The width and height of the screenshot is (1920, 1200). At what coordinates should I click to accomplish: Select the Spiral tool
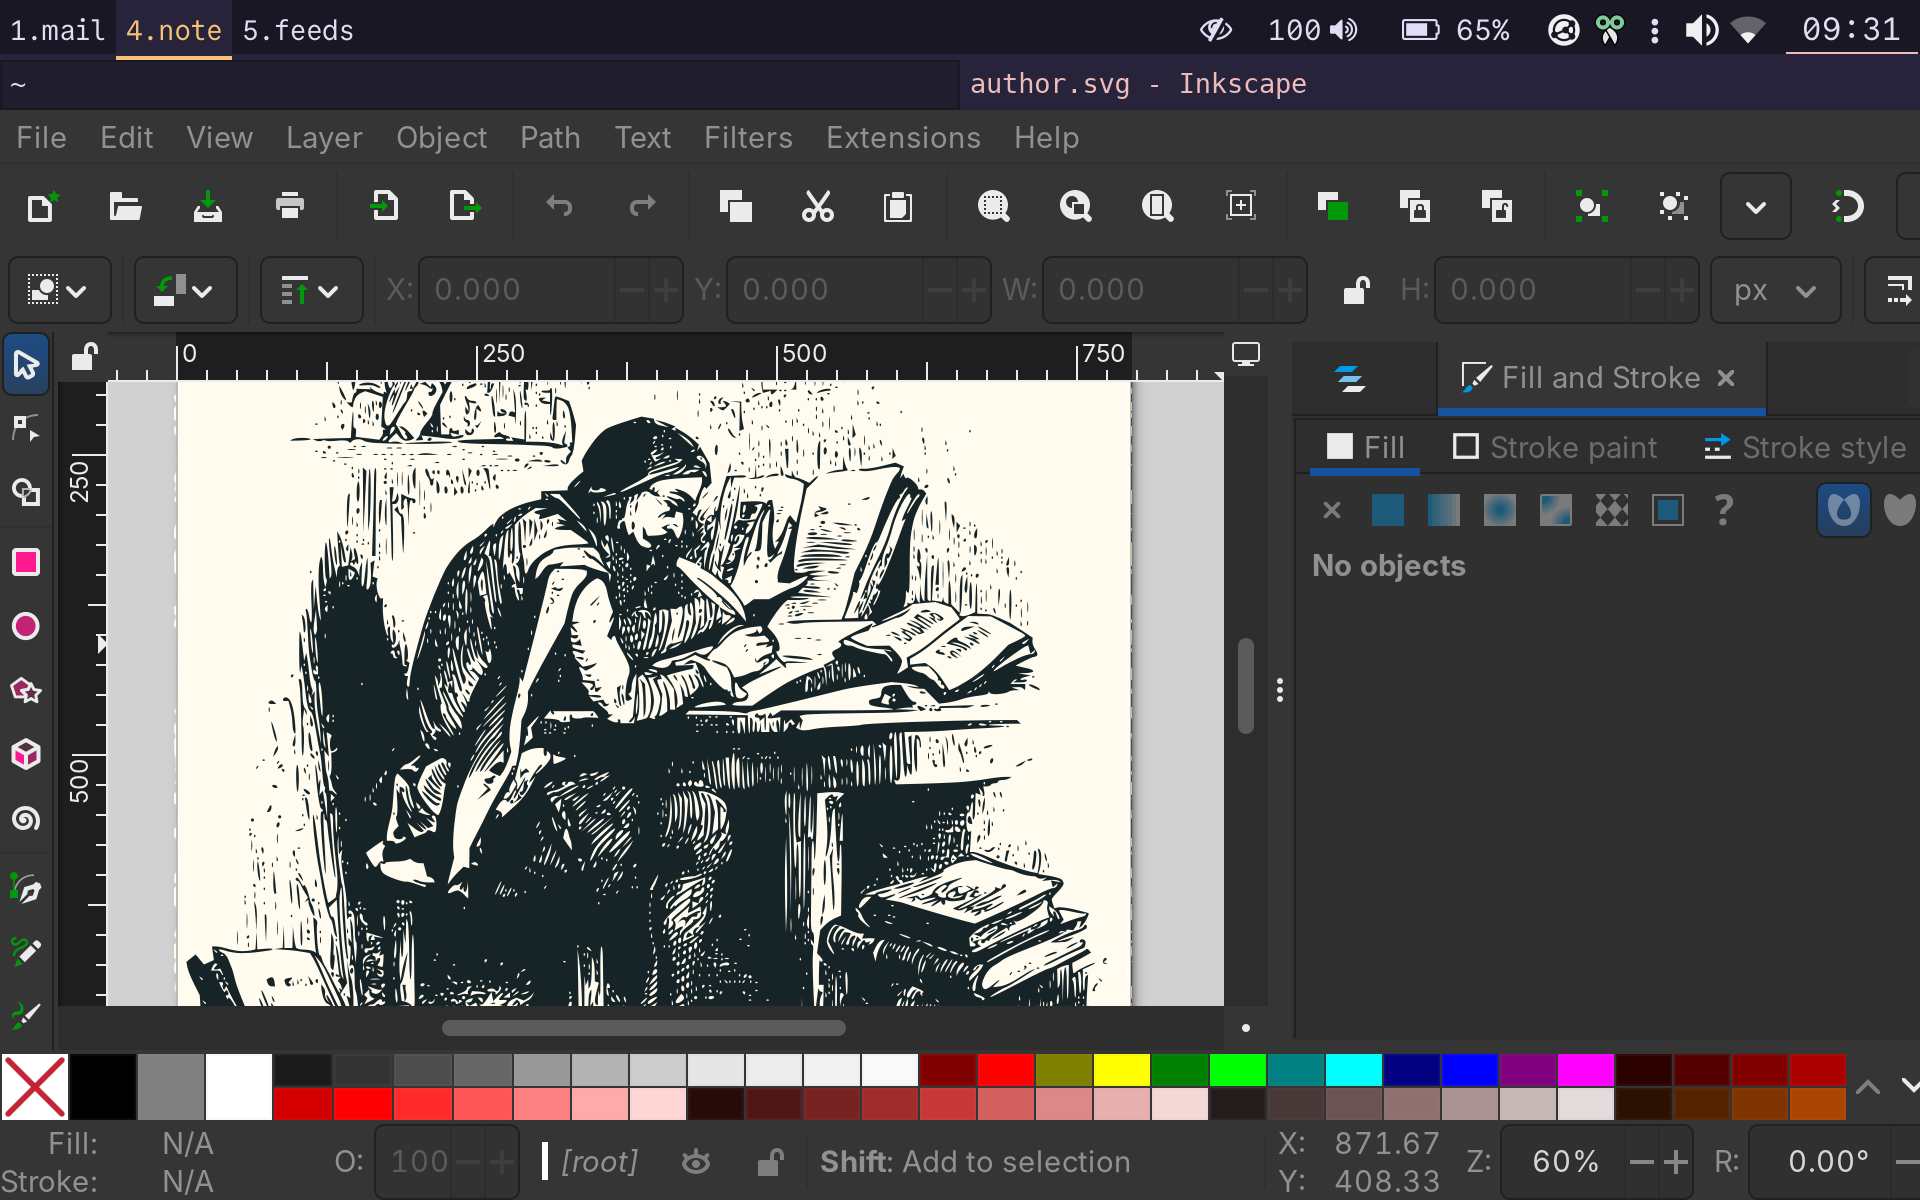click(26, 819)
